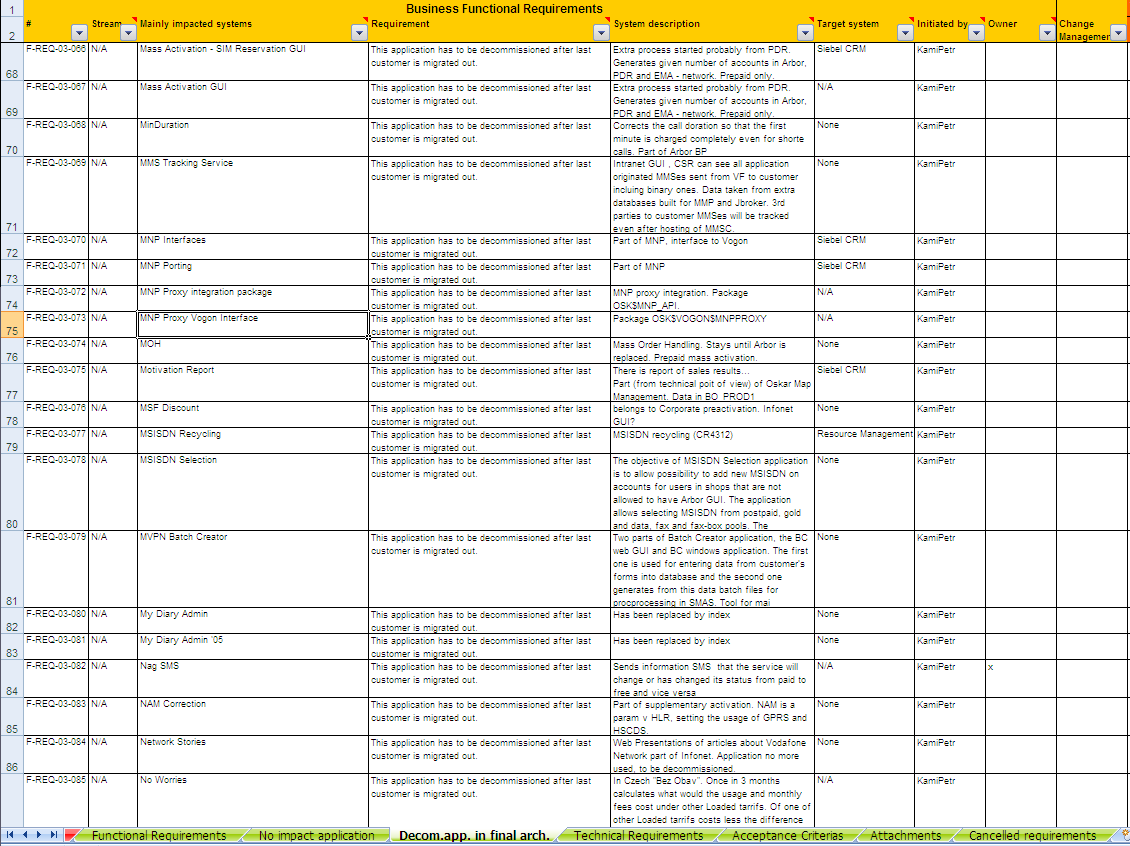Select the MinDuration cell
The width and height of the screenshot is (1130, 846).
[x=252, y=138]
